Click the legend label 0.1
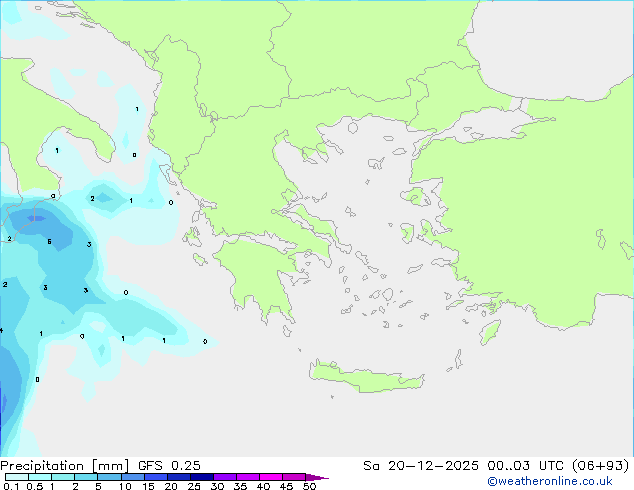Screen dimensions: 634x490 11,486
